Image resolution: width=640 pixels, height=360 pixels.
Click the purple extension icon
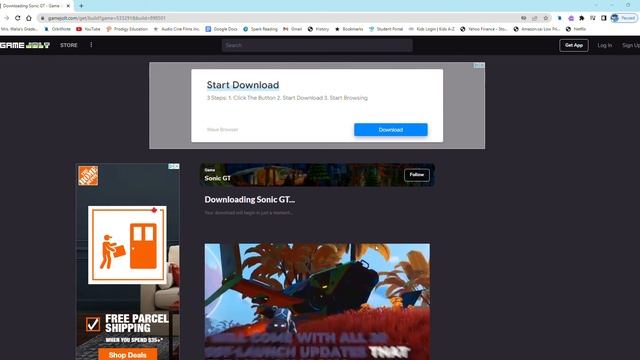point(571,18)
